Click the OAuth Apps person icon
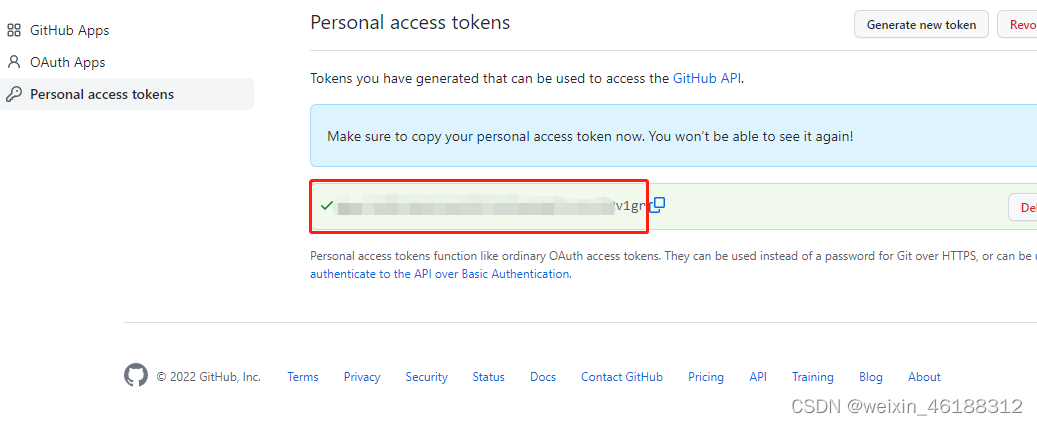Image resolution: width=1037 pixels, height=425 pixels. [x=14, y=62]
